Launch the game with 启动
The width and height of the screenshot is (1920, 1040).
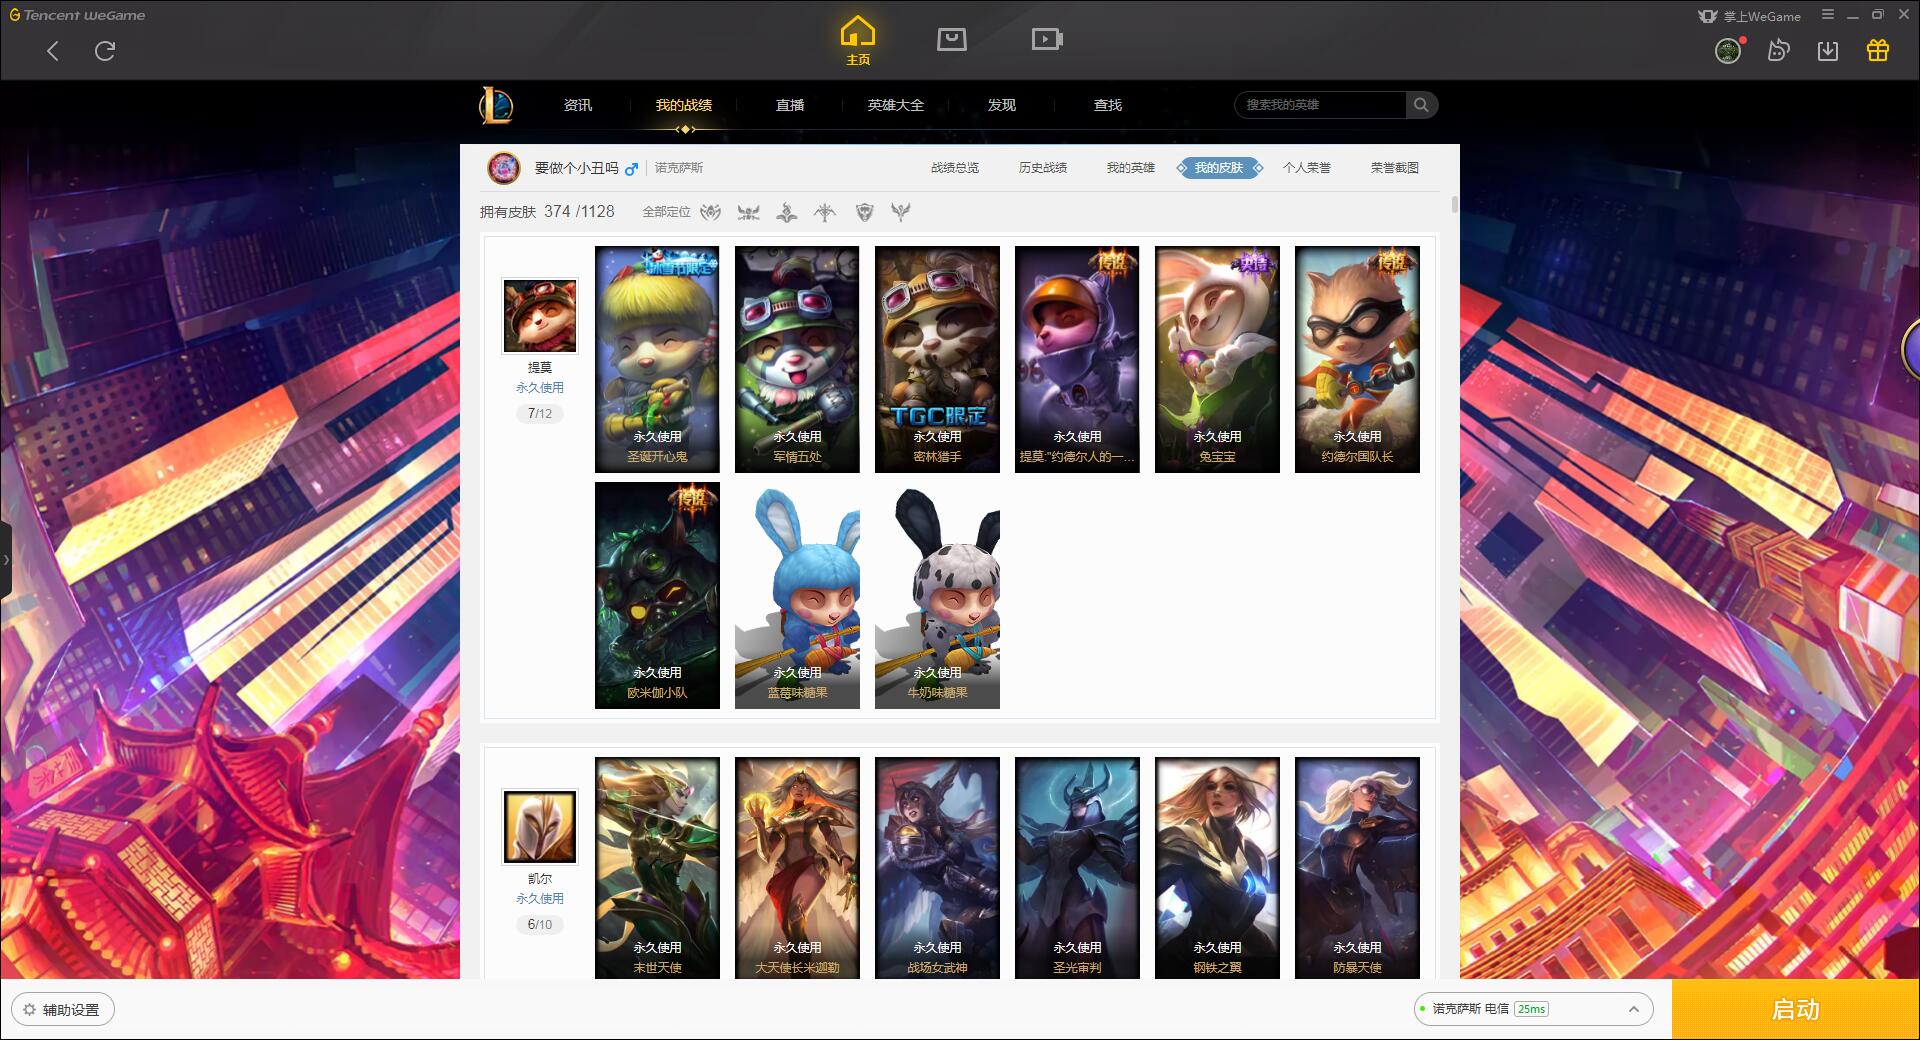point(1796,1009)
